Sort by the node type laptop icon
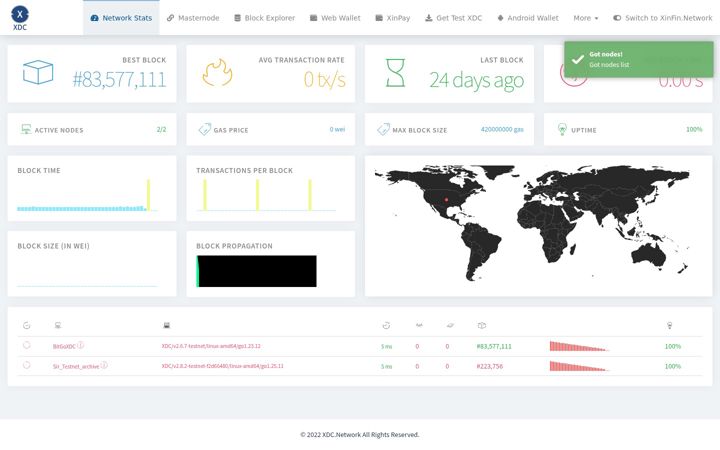 (167, 326)
